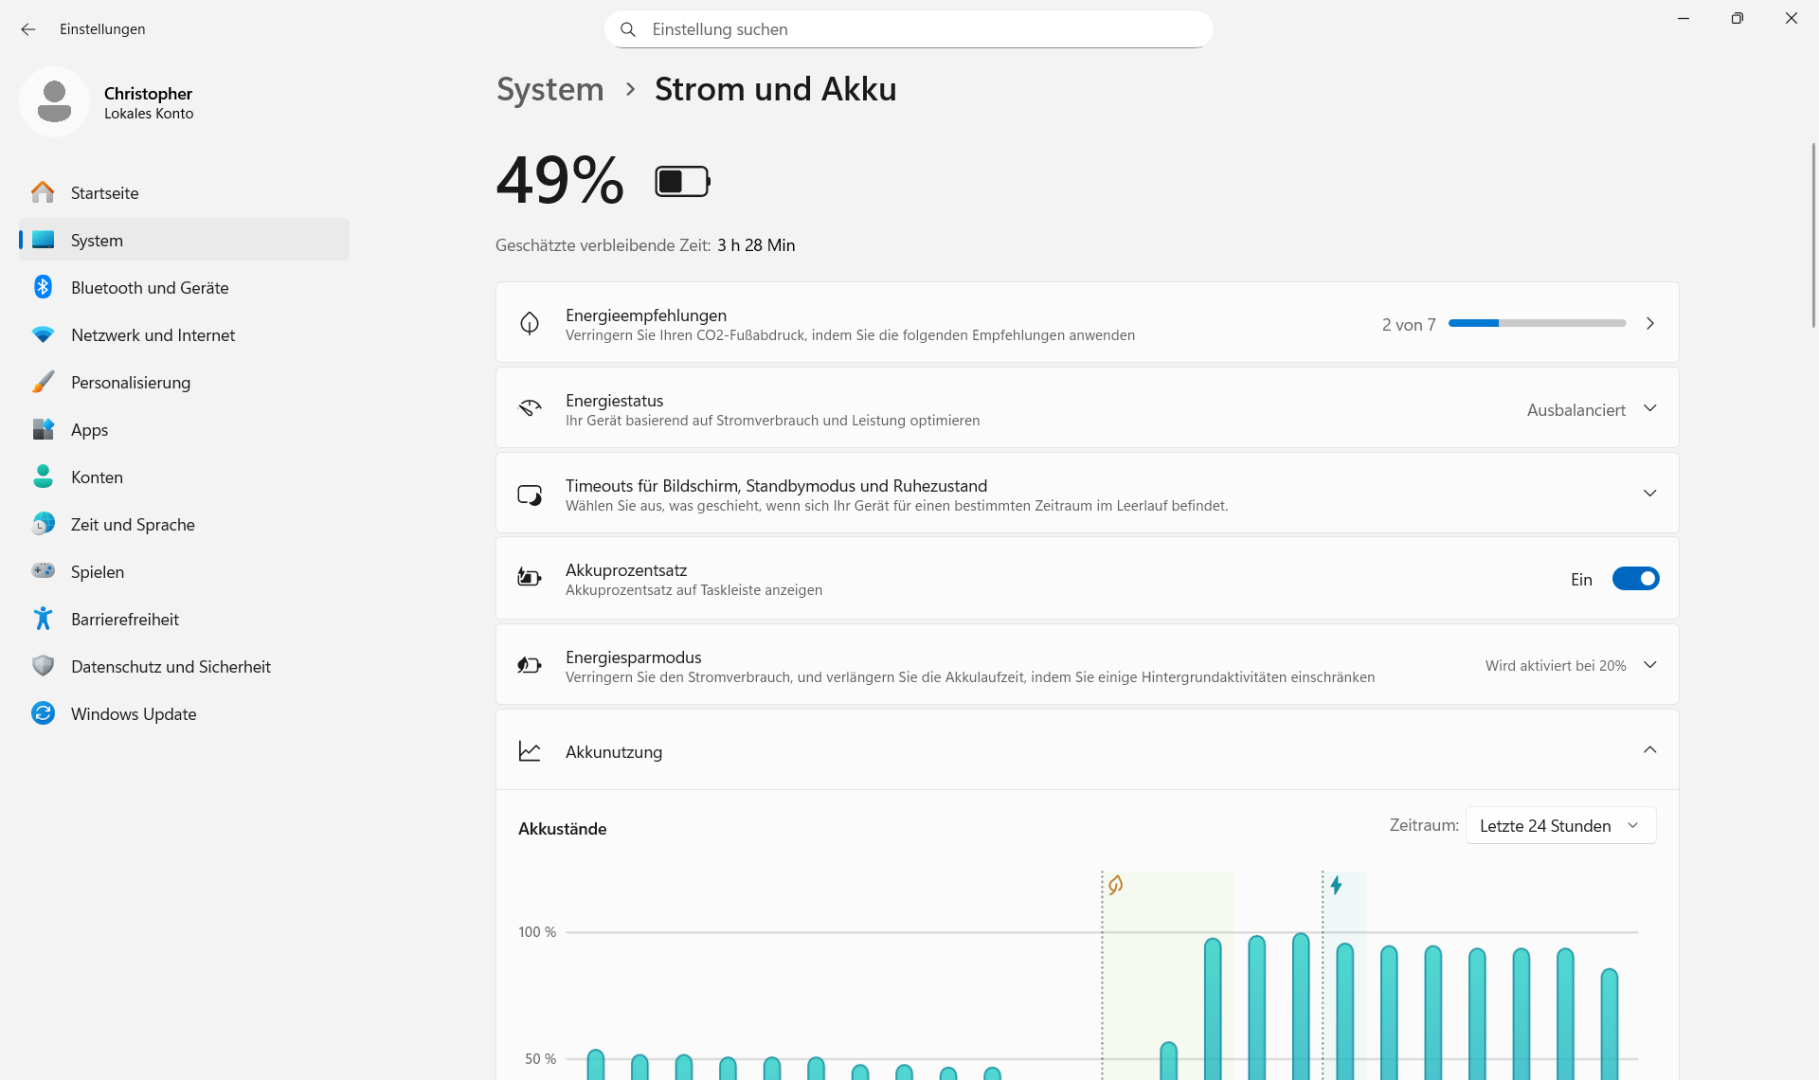Screen dimensions: 1819x1080
Task: Collapse the Akkunutzung section
Action: pos(1649,751)
